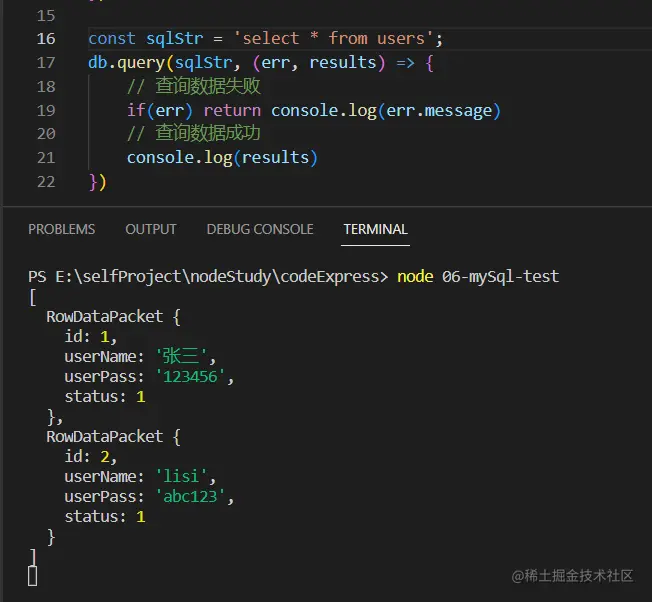Click the comment 查询数据成功
Image resolution: width=652 pixels, height=602 pixels.
point(194,134)
